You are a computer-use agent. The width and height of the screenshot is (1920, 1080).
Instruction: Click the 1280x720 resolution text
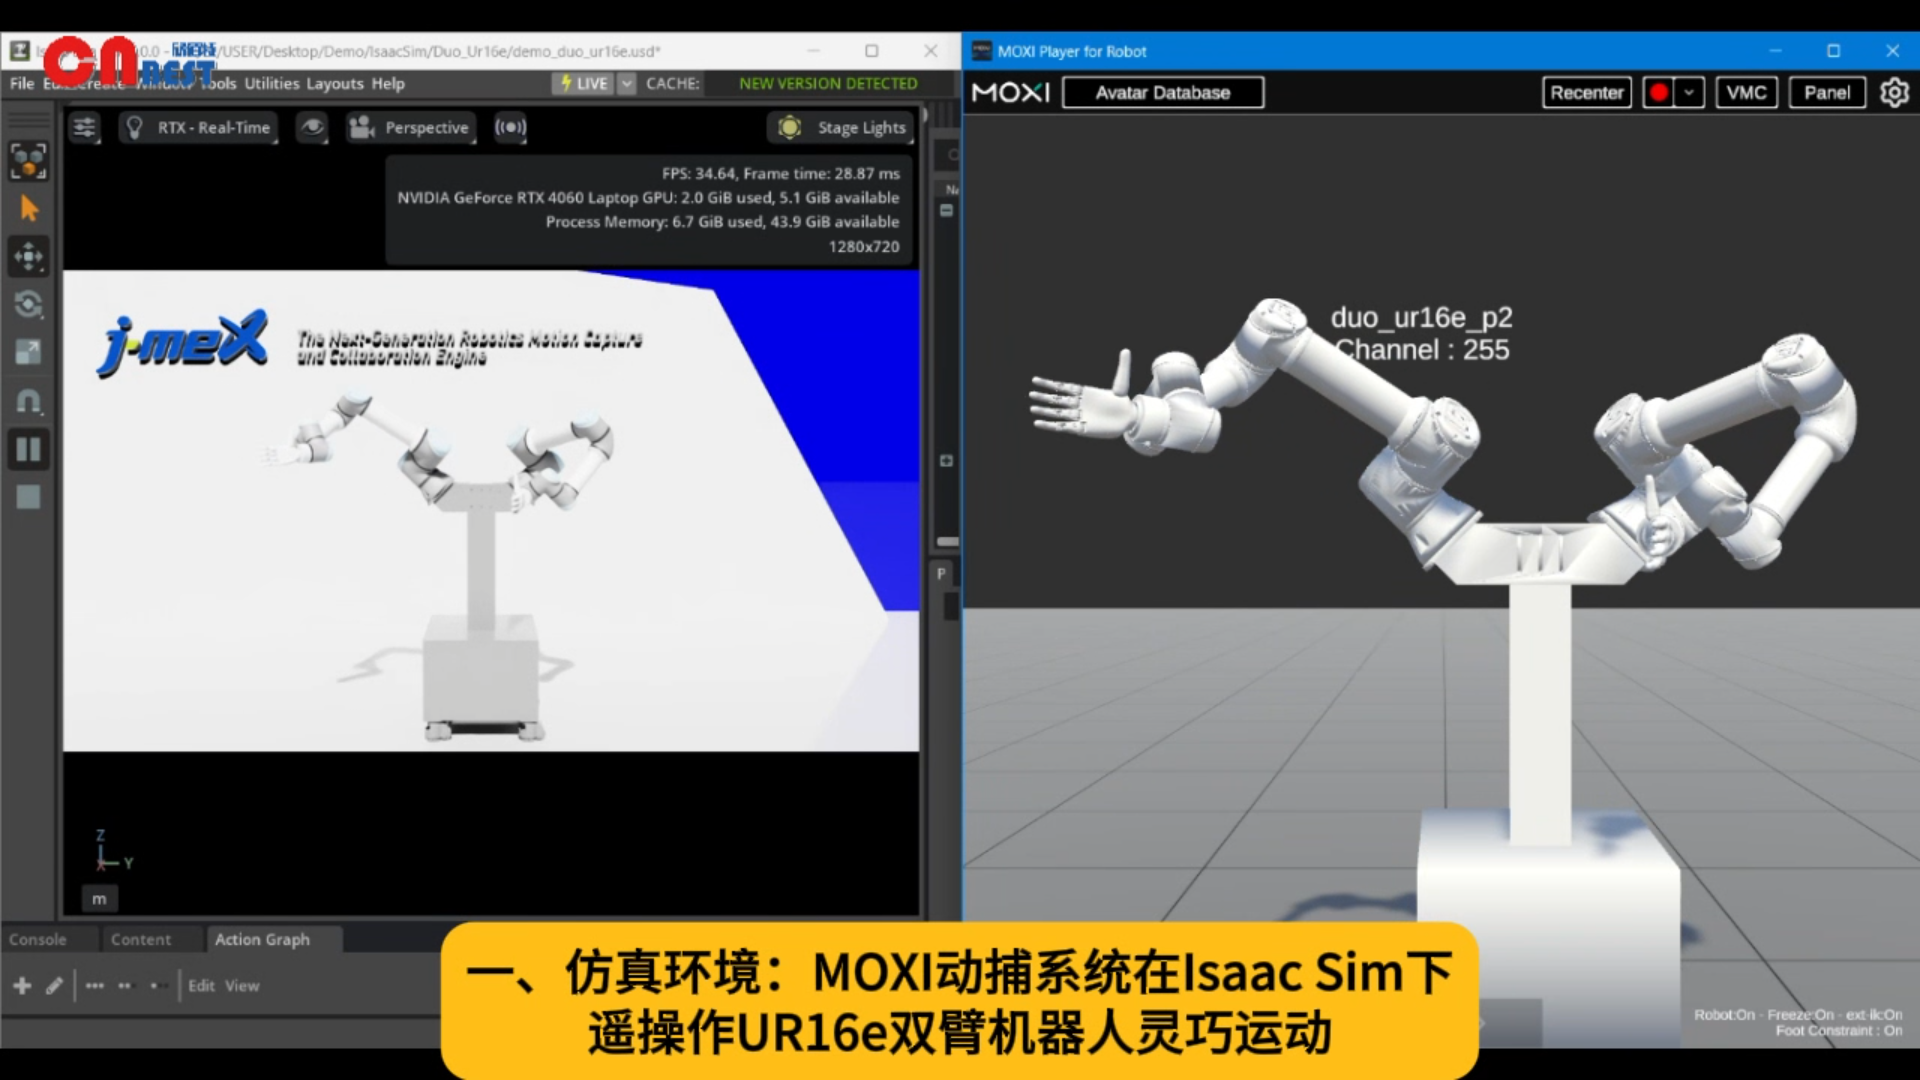coord(864,247)
